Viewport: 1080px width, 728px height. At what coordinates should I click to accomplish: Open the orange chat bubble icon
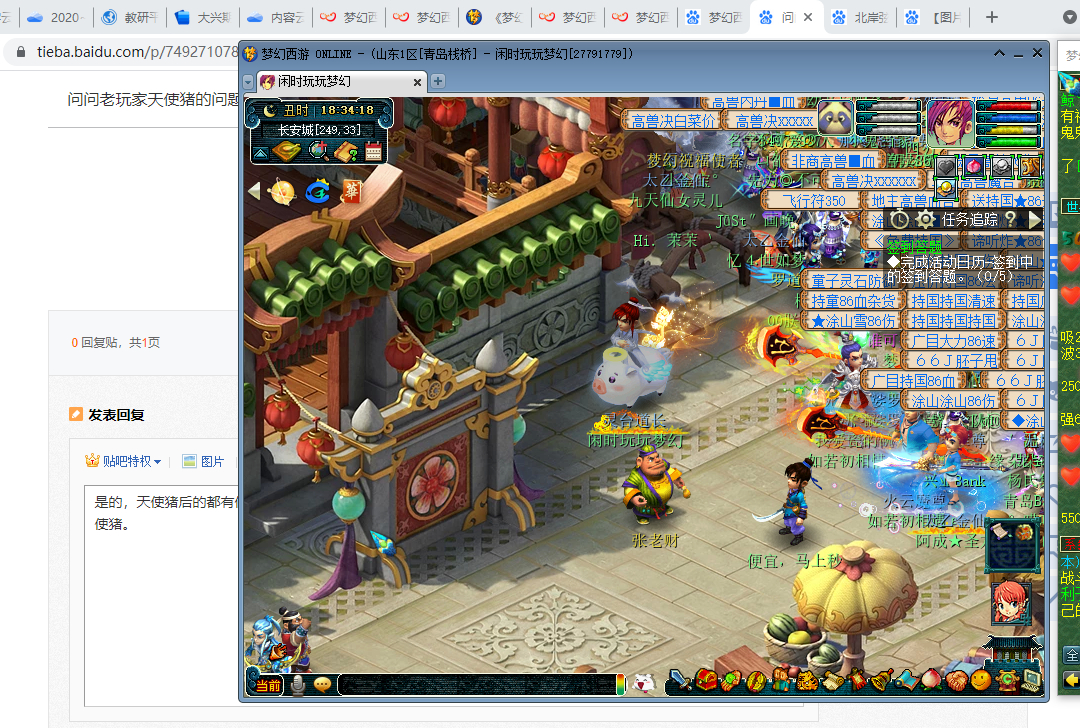pos(322,685)
